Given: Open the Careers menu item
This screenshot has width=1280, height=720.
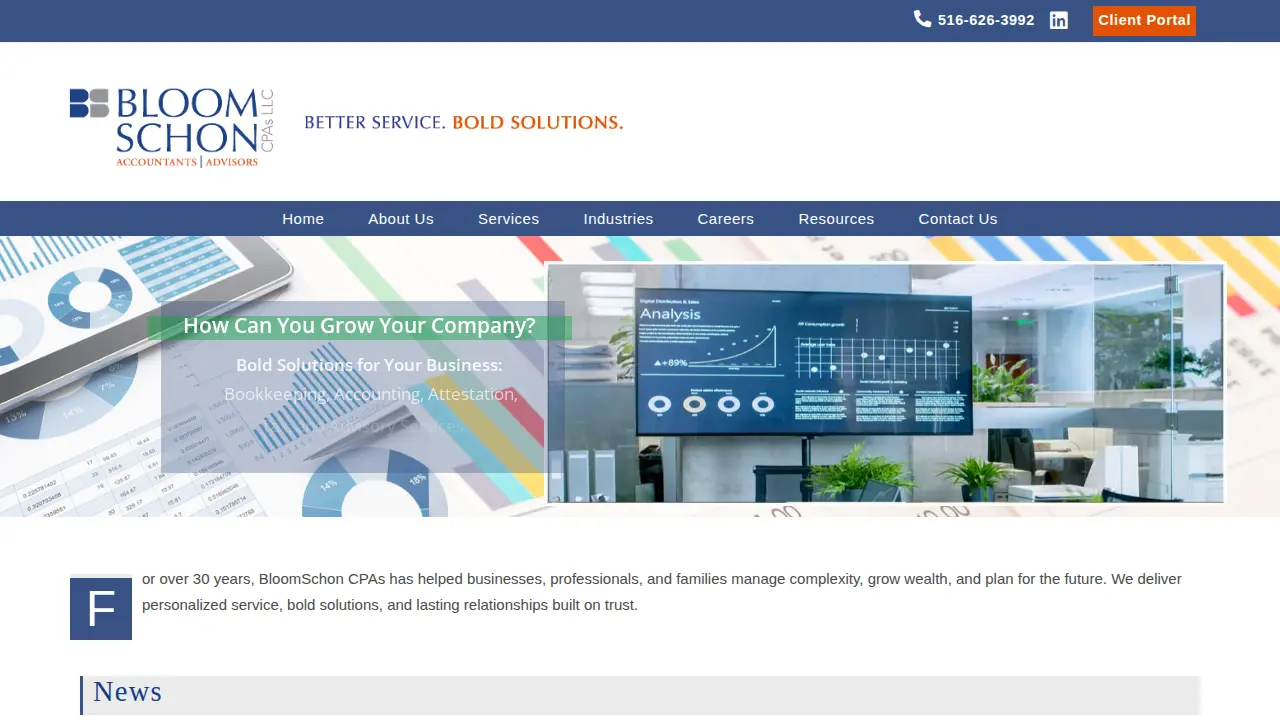Looking at the screenshot, I should (726, 219).
